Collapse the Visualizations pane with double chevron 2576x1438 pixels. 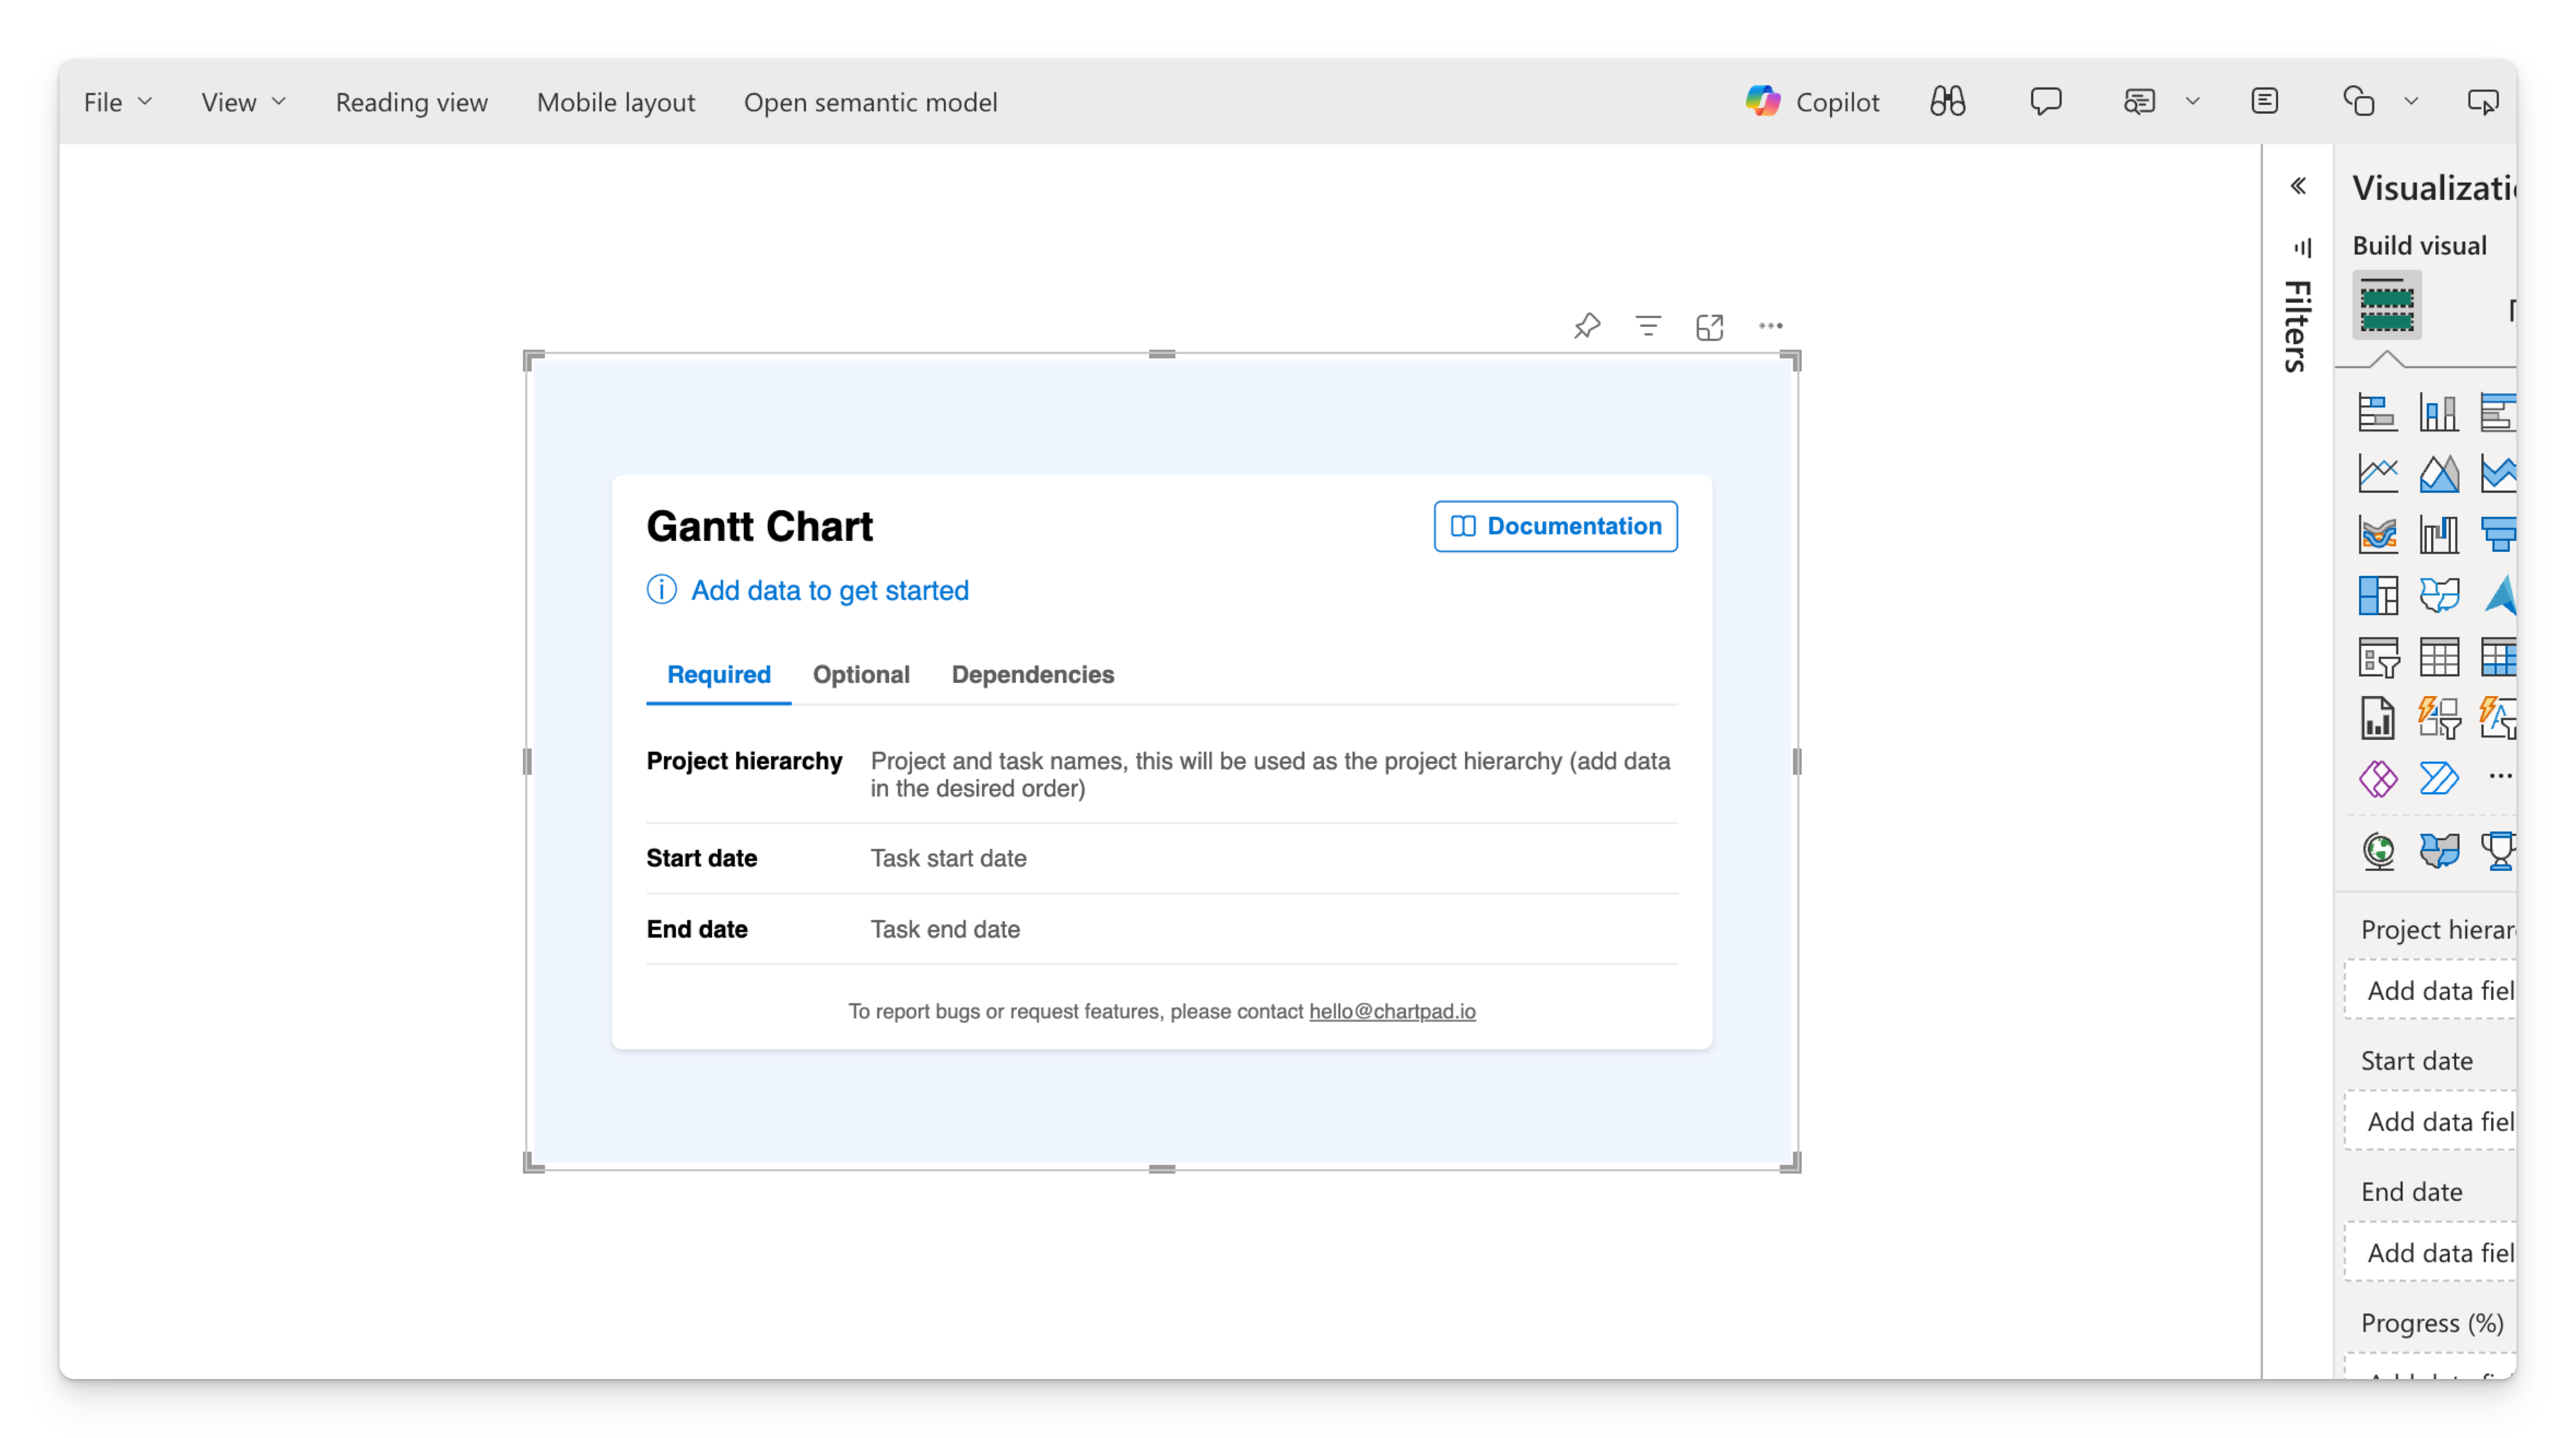click(x=2298, y=187)
